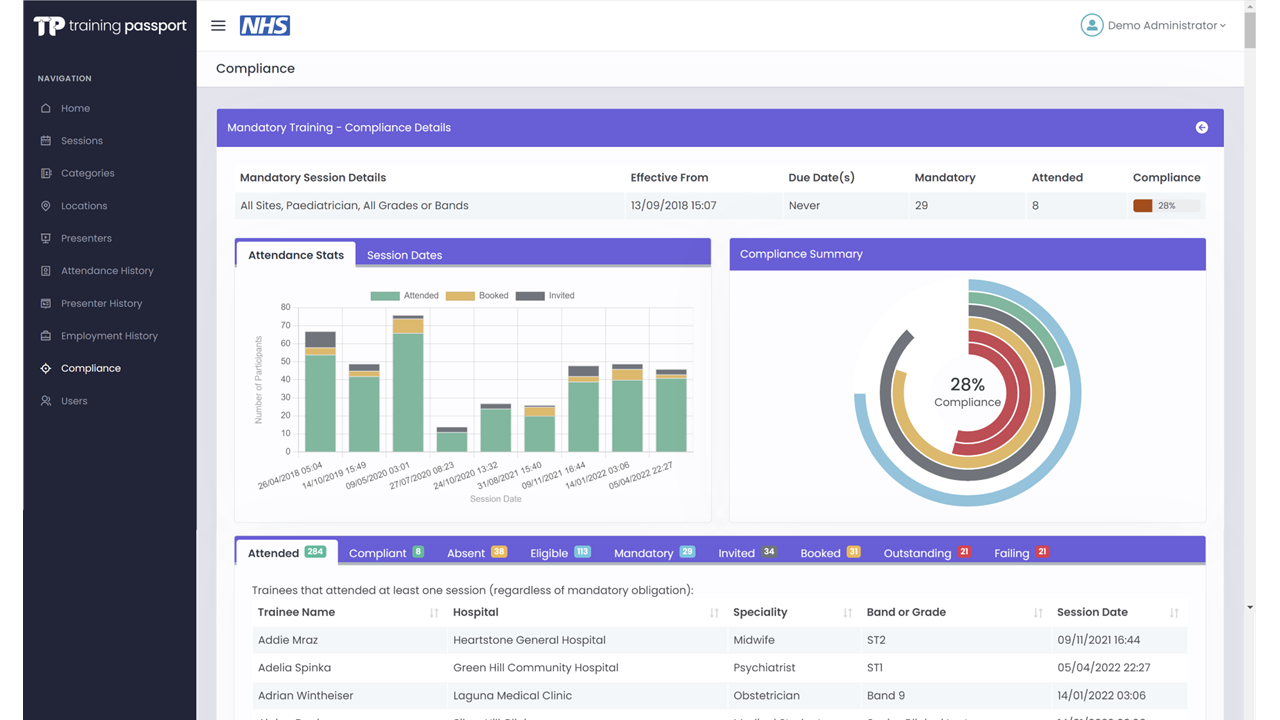Click the Sessions calendar icon
The height and width of the screenshot is (720, 1280).
45,141
